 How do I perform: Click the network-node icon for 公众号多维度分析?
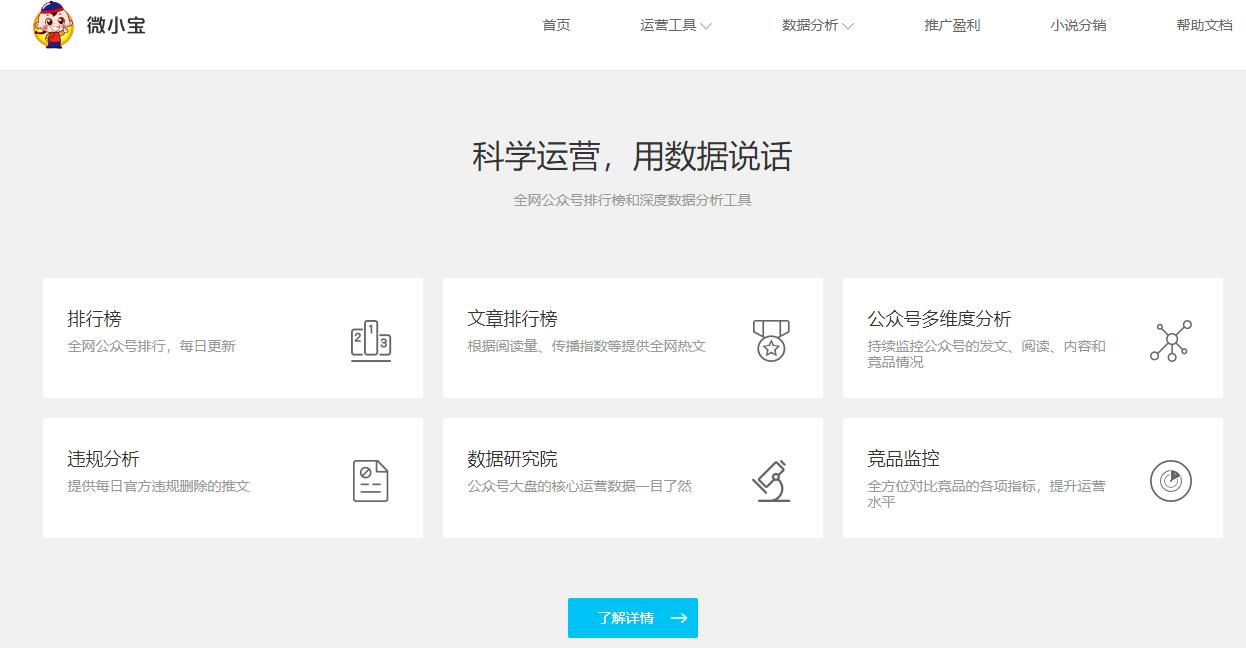(1170, 338)
